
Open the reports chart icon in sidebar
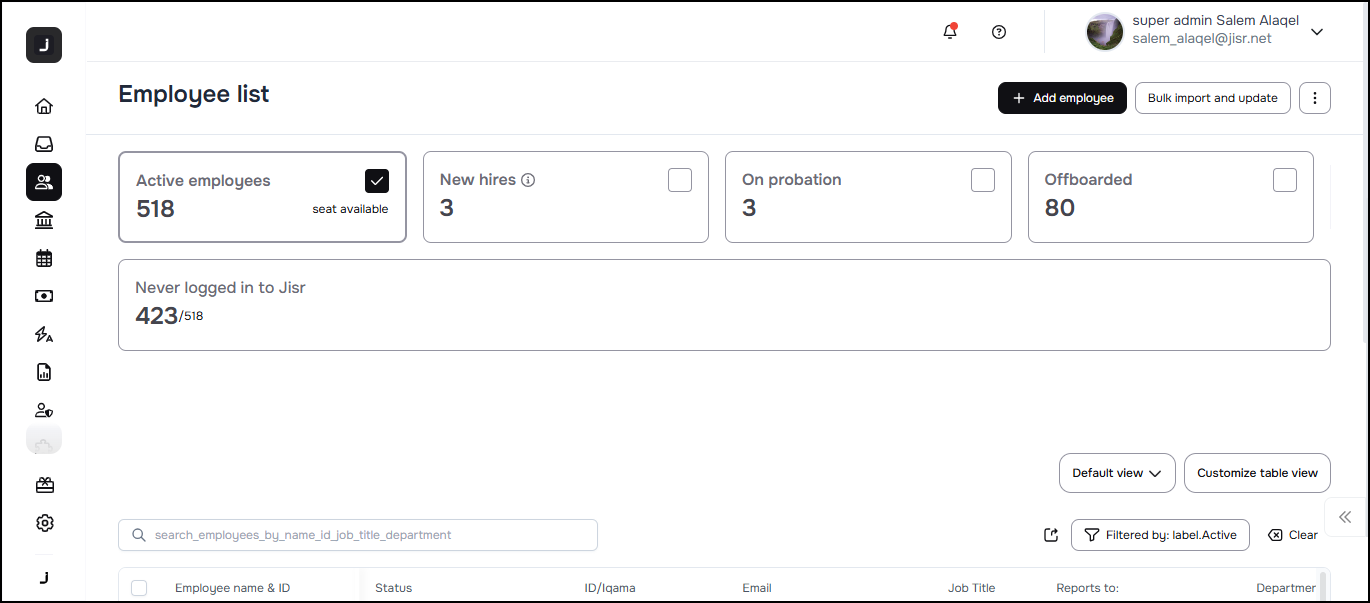[44, 372]
